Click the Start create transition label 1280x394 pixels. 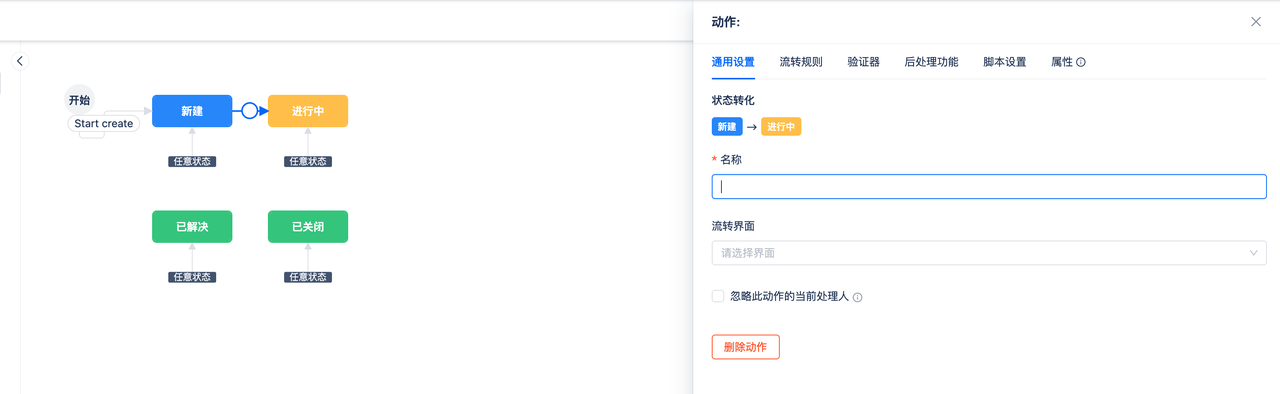pos(104,124)
